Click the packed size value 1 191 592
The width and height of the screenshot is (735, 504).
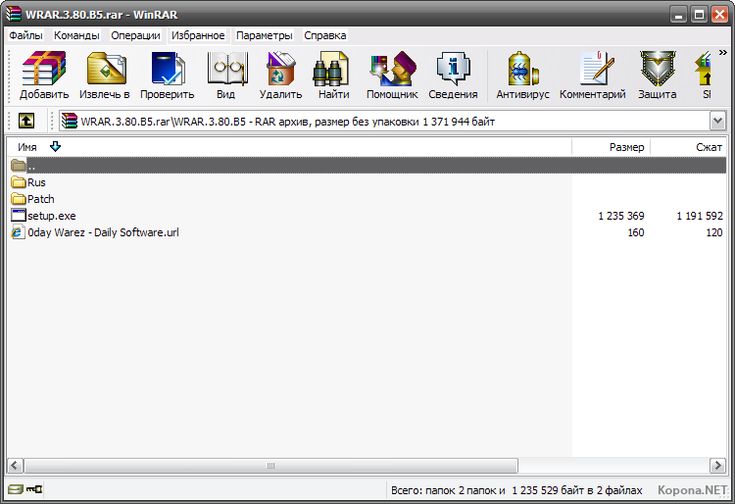click(699, 216)
